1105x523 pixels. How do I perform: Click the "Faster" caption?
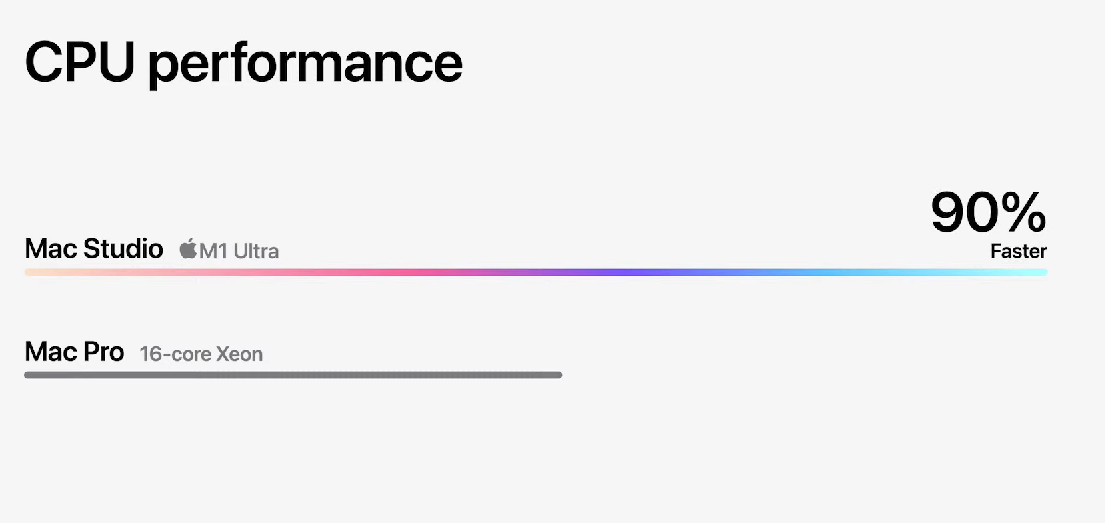tap(1018, 251)
